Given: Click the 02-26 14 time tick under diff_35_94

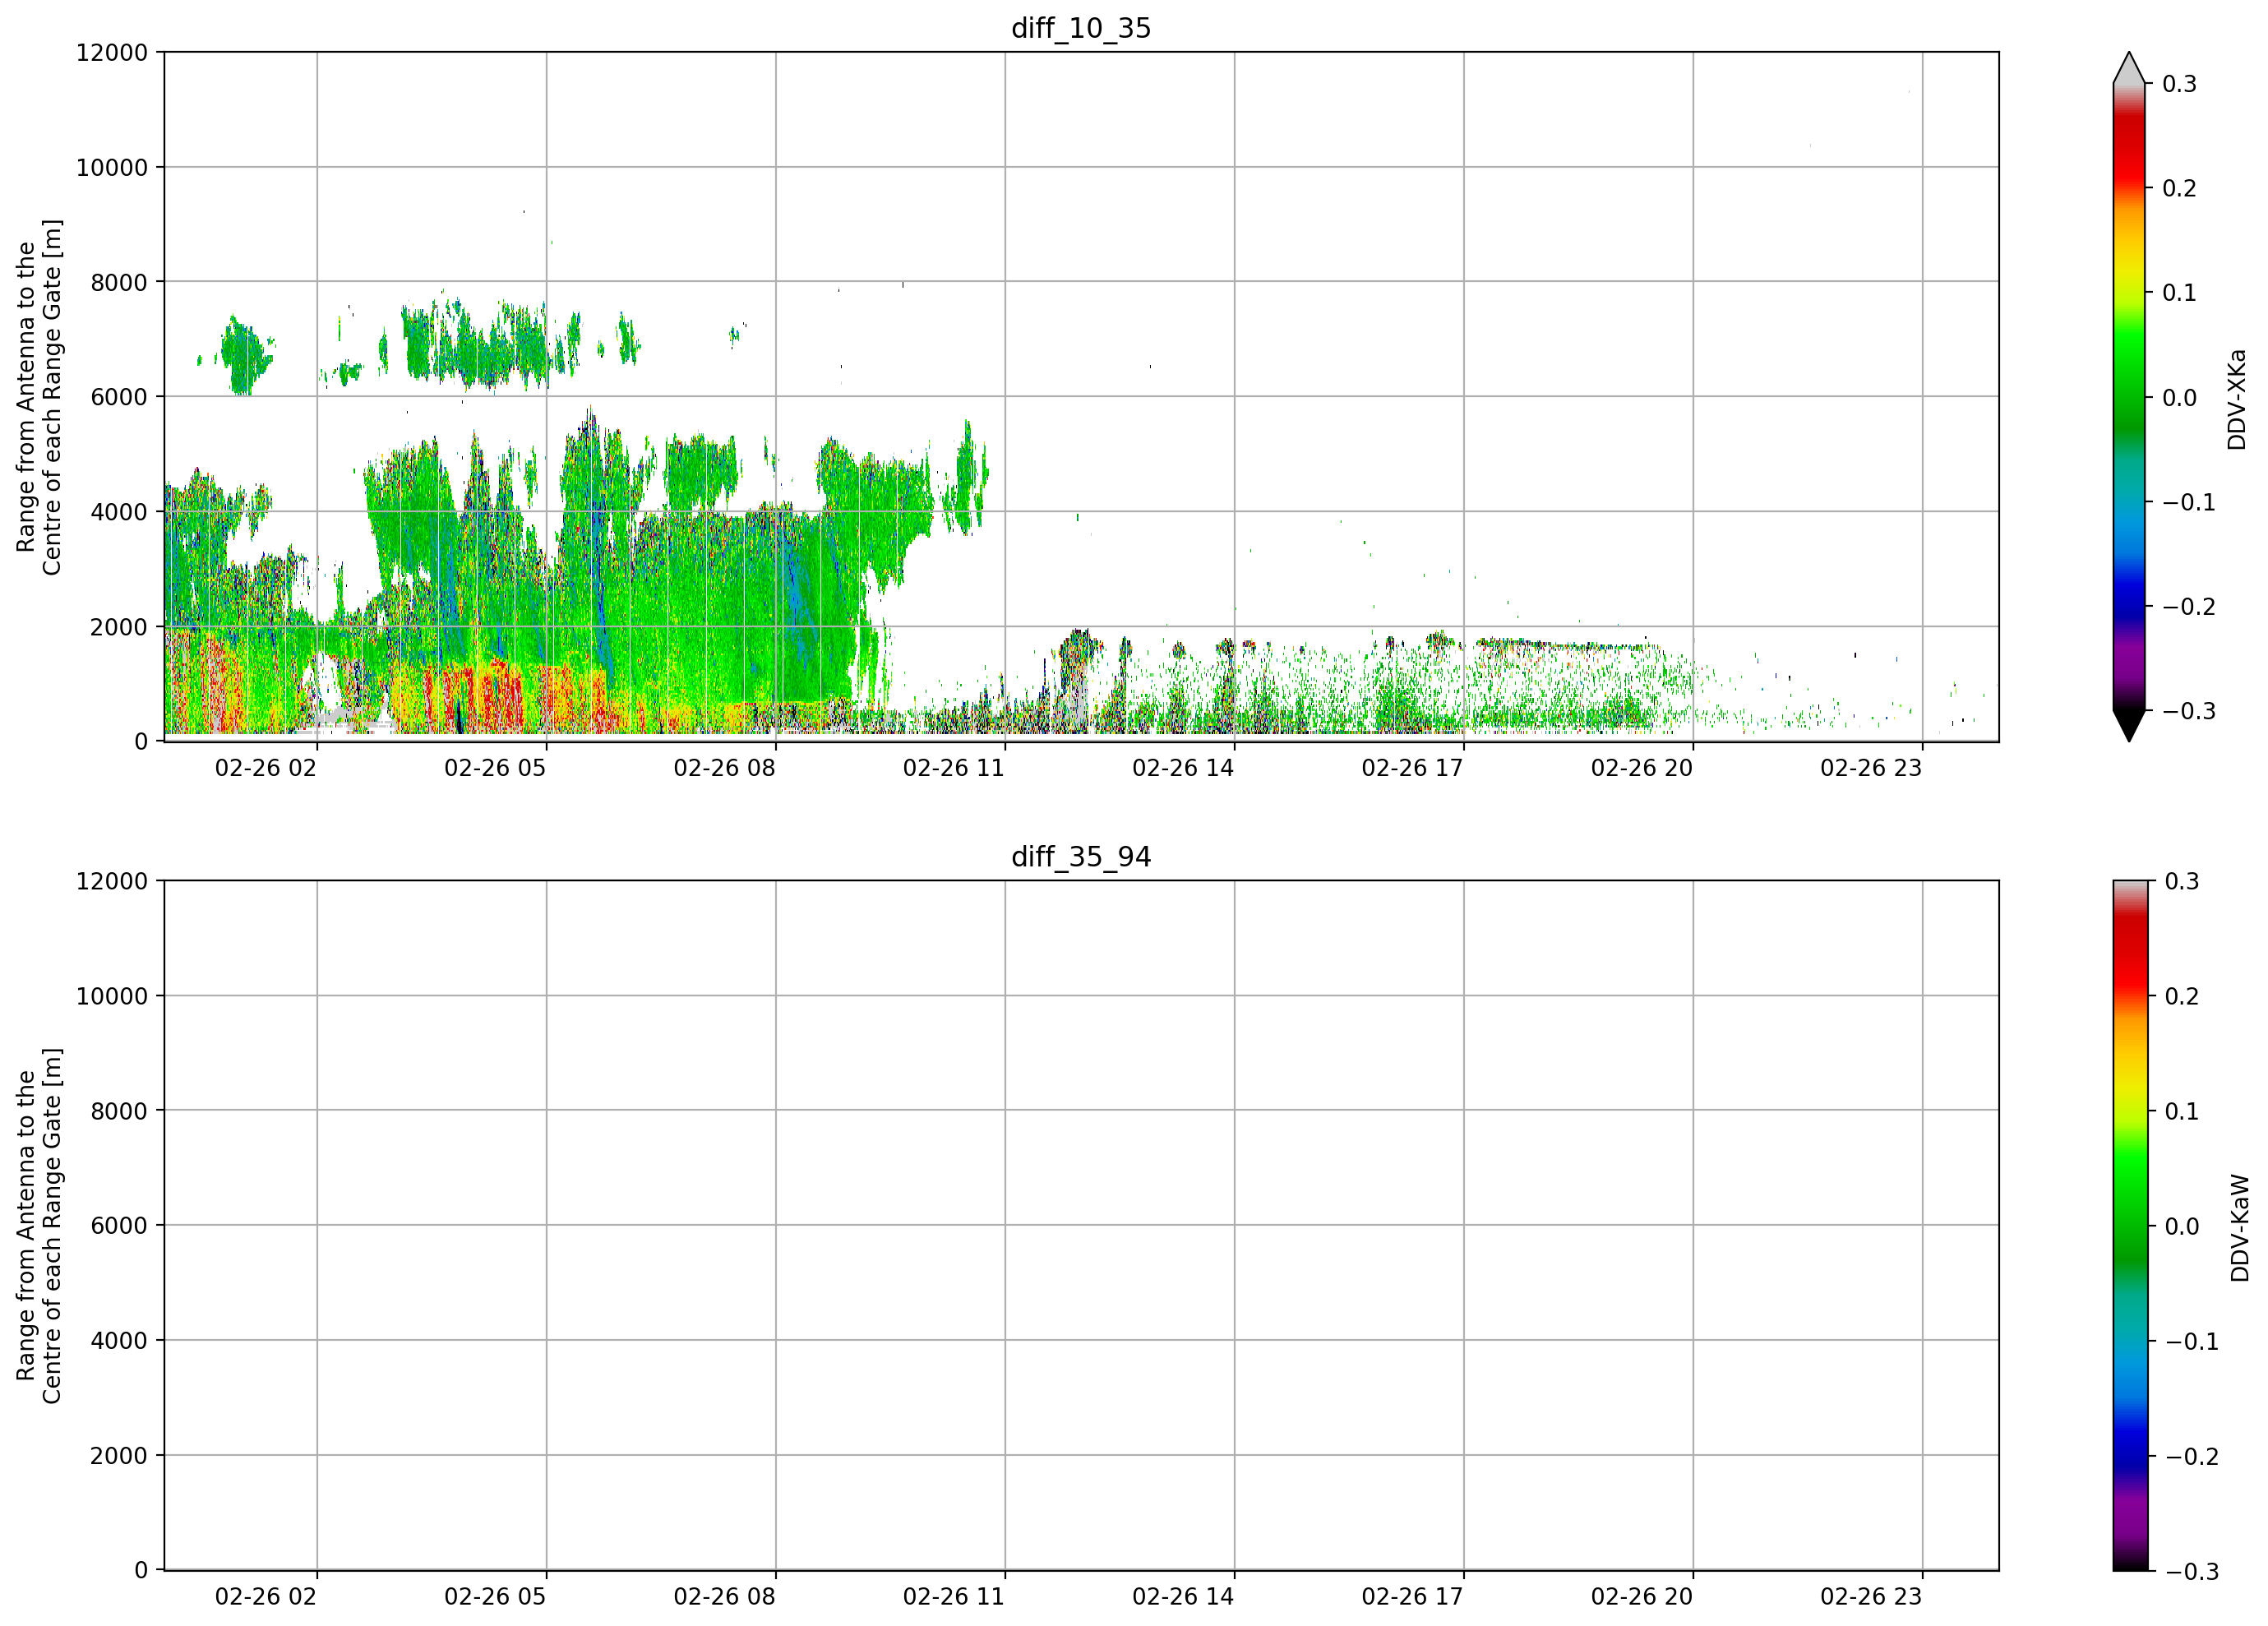Looking at the screenshot, I should (x=1183, y=1597).
